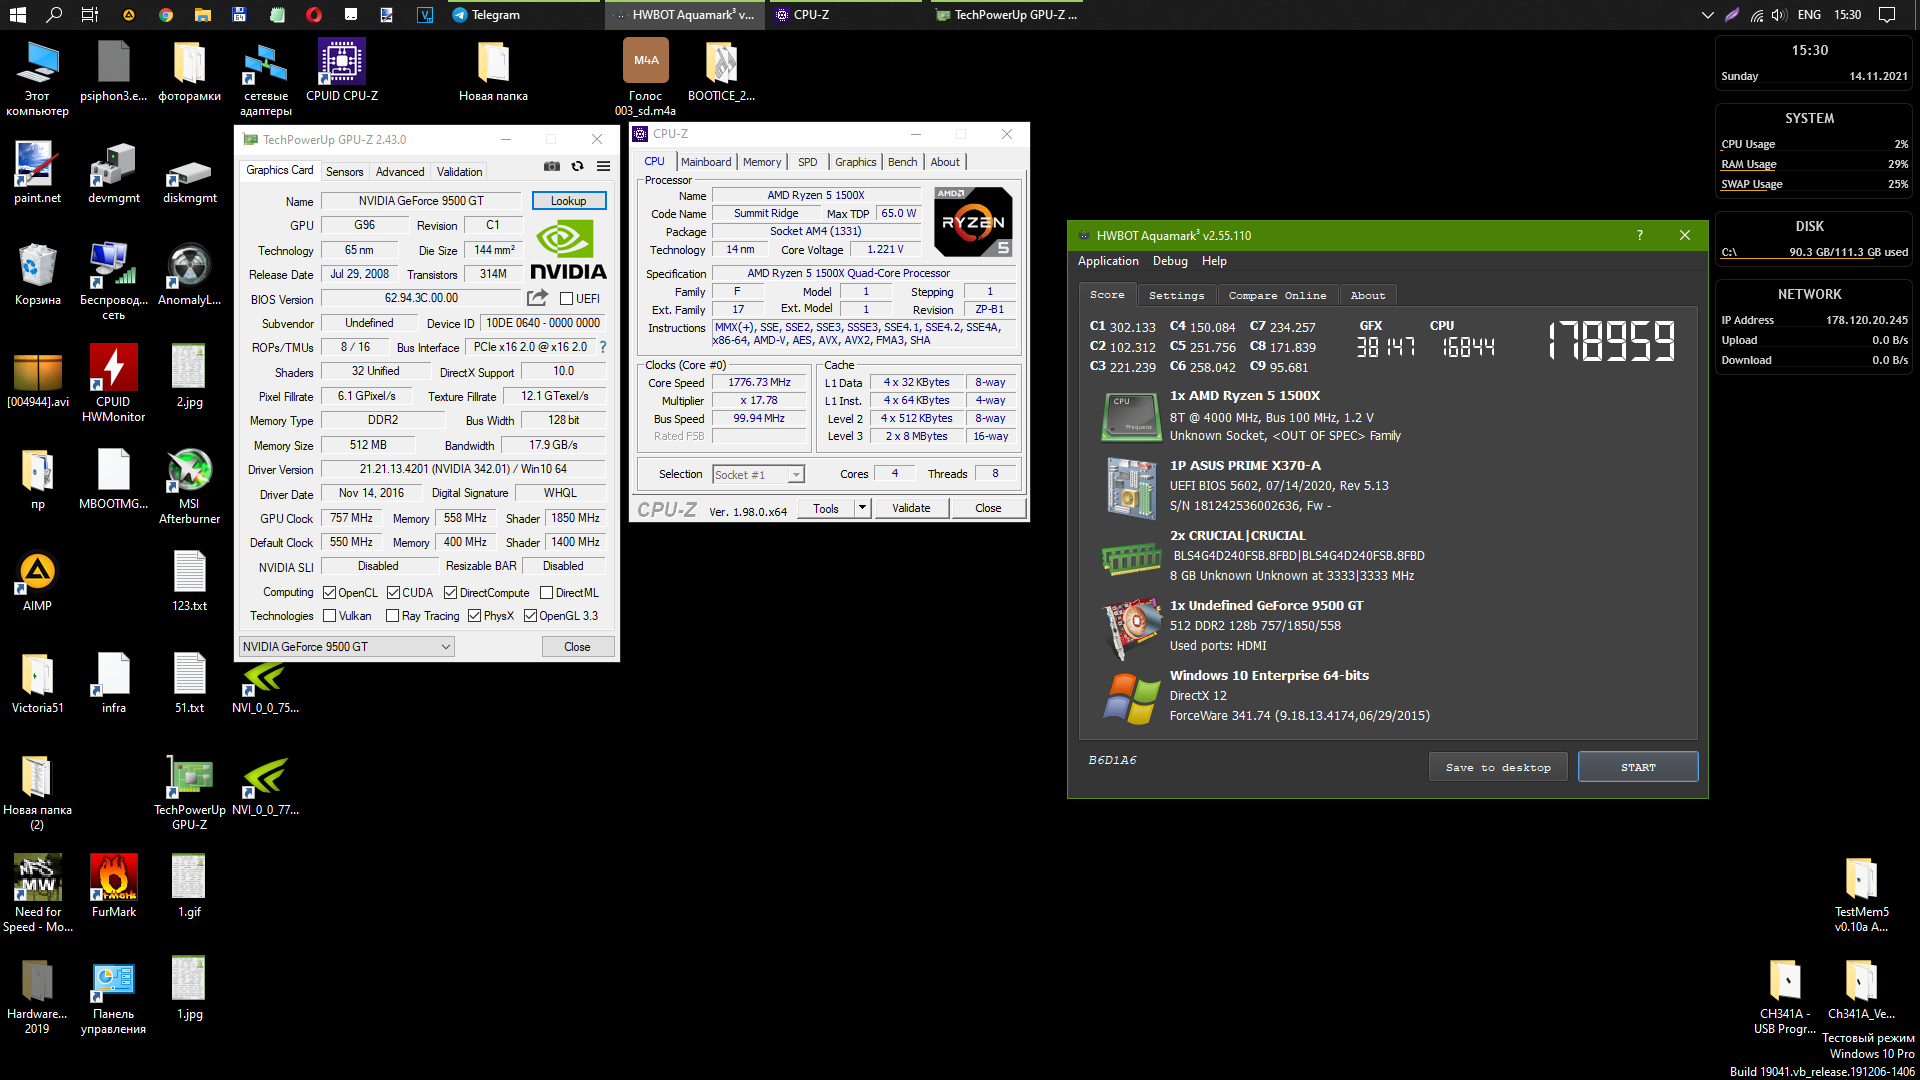Click GPU-Z Close button
This screenshot has width=1920, height=1080.
(x=577, y=646)
